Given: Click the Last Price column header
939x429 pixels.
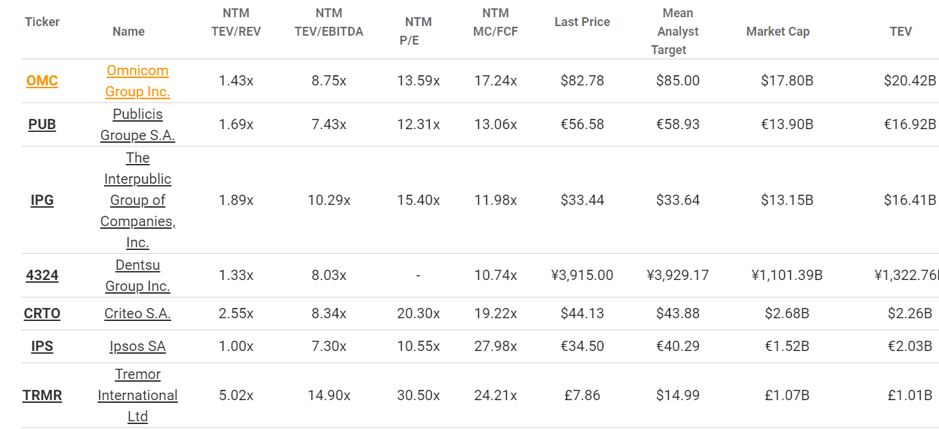Looking at the screenshot, I should click(582, 22).
